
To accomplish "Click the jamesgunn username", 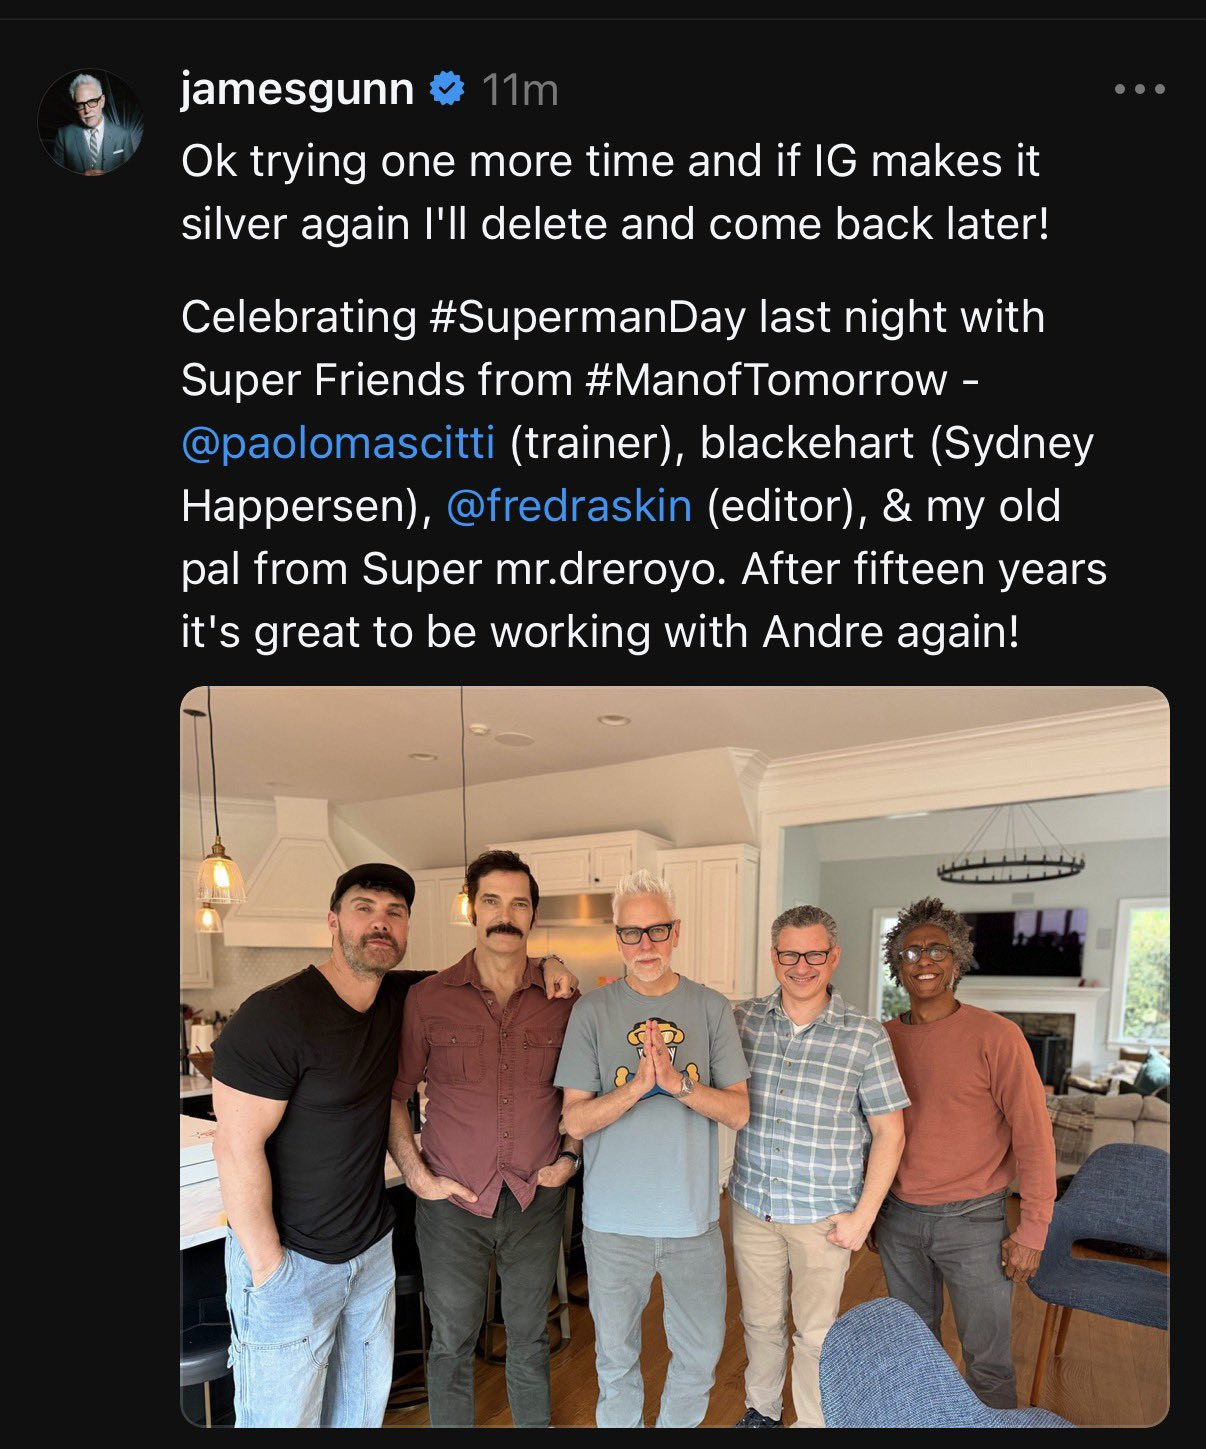I will click(x=297, y=90).
